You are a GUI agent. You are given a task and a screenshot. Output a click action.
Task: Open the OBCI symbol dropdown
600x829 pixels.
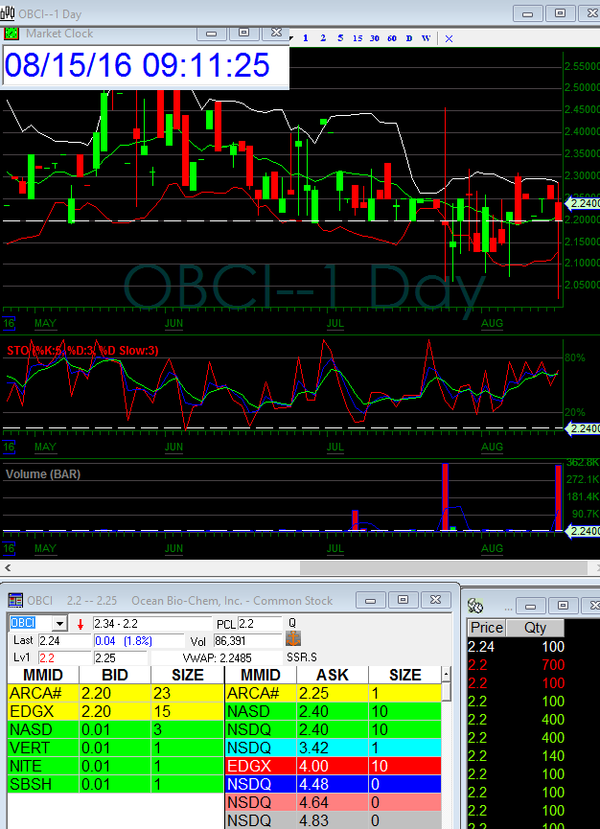tap(61, 623)
